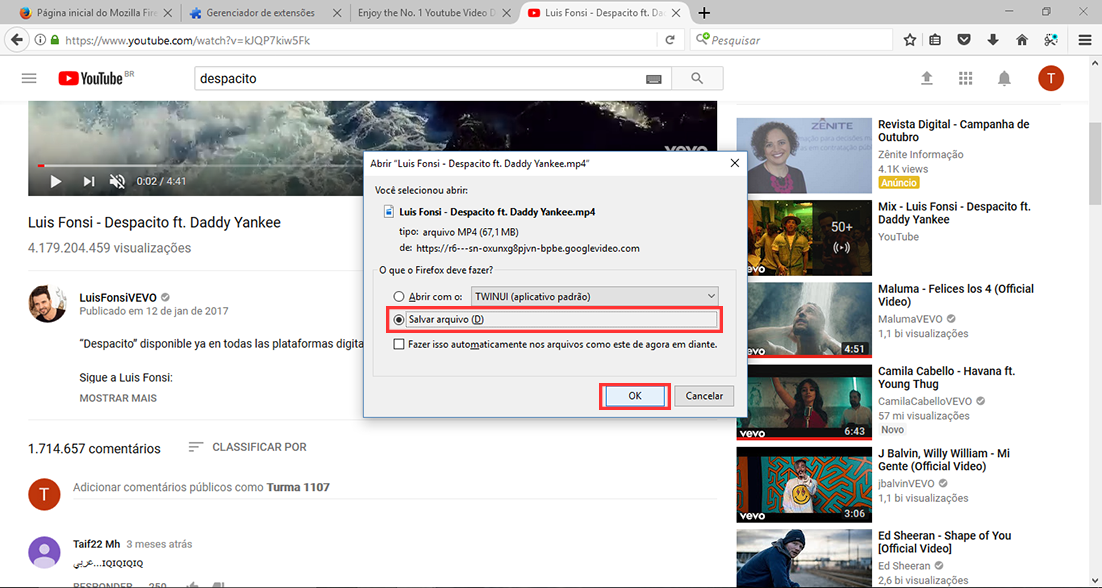Click the video downloader extension icon
Viewport: 1102px width, 588px height.
(1051, 40)
